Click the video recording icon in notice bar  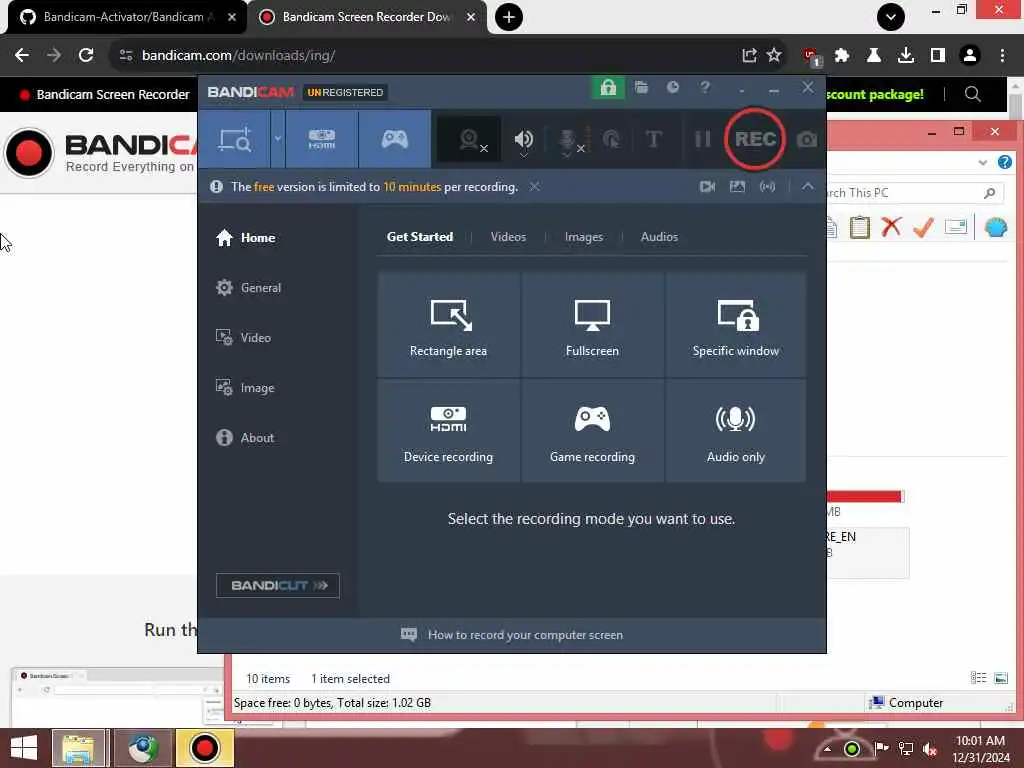click(x=707, y=187)
